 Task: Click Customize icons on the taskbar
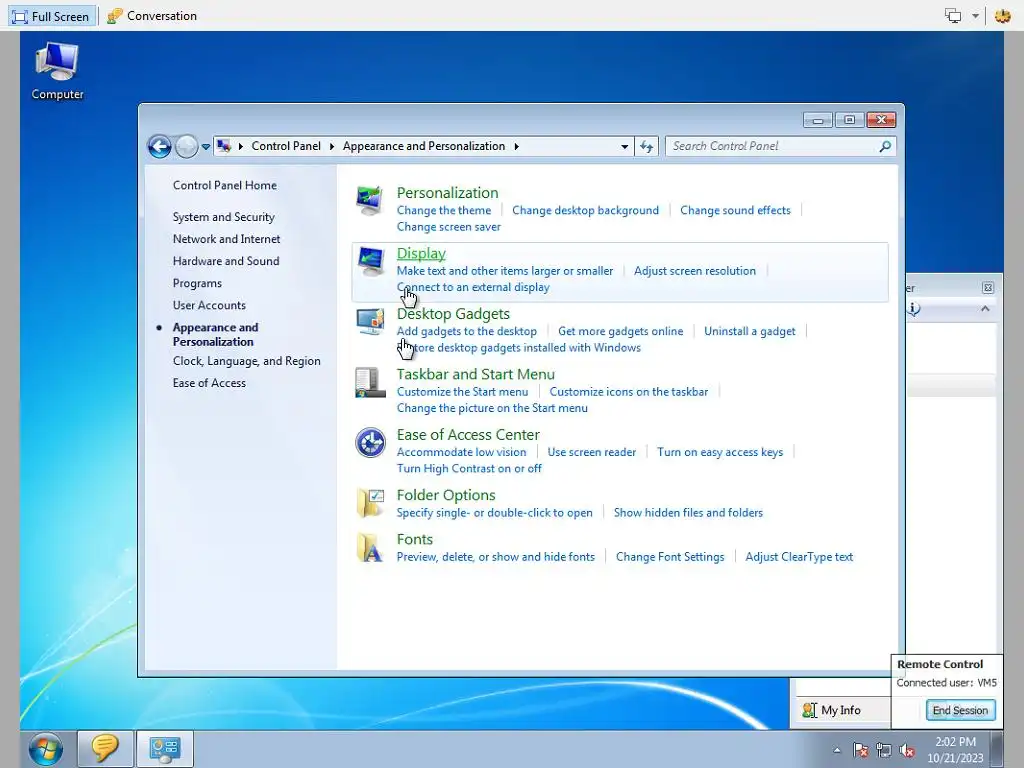[628, 392]
